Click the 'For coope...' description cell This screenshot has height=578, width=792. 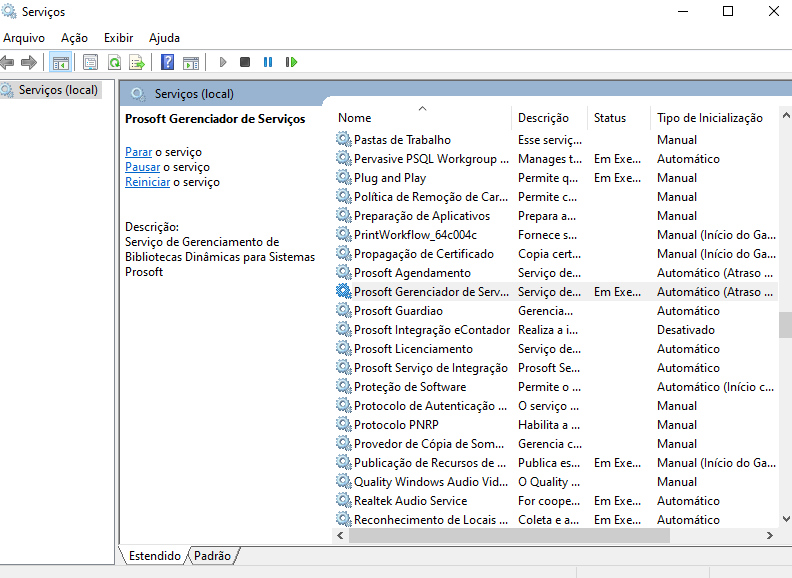point(549,501)
